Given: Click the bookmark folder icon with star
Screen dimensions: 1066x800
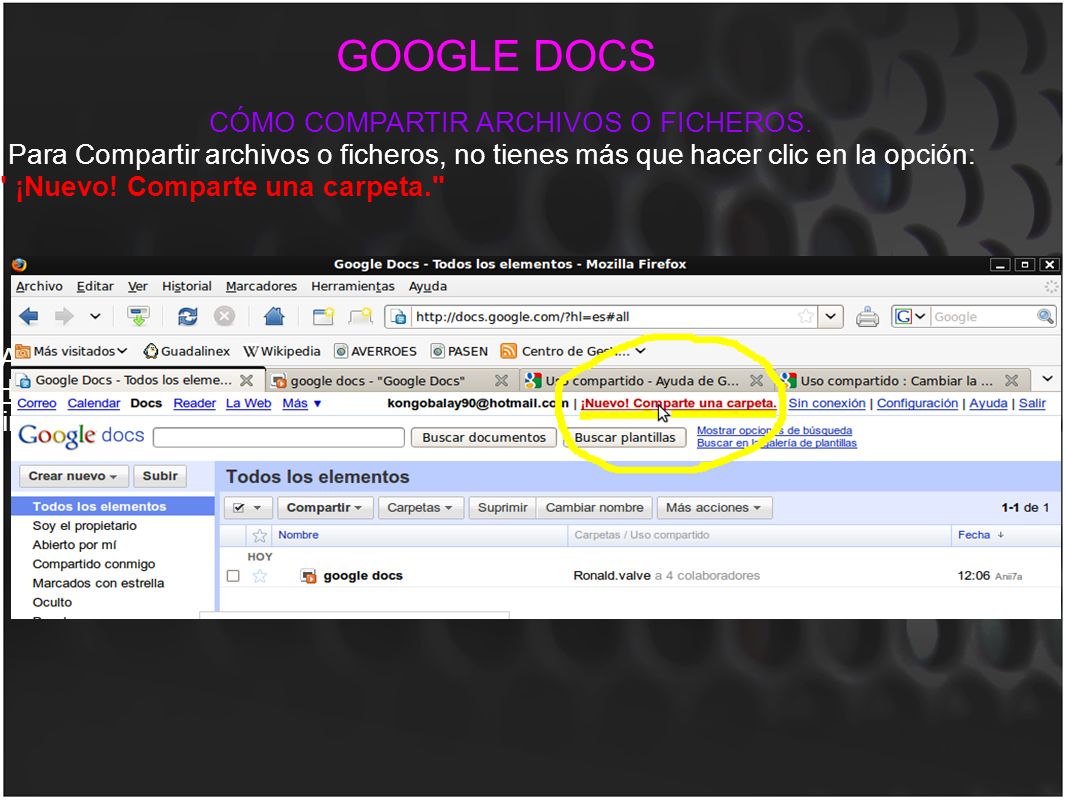Looking at the screenshot, I should [360, 316].
